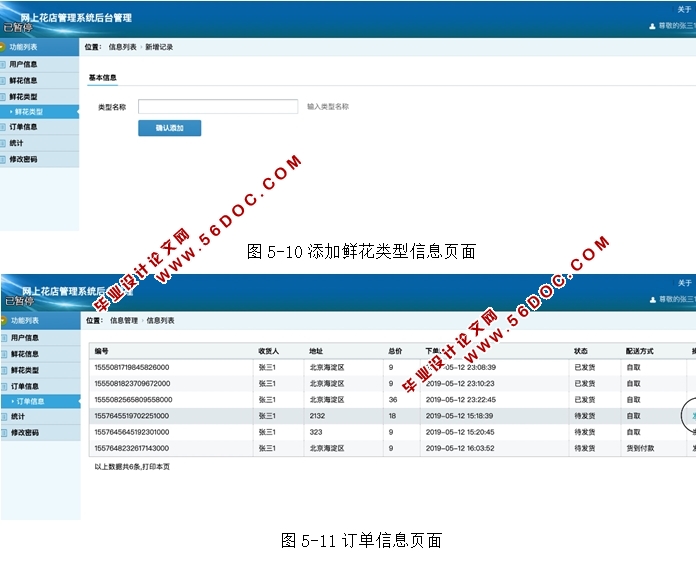Click address cell 2132
This screenshot has width=696, height=564.
tap(317, 416)
